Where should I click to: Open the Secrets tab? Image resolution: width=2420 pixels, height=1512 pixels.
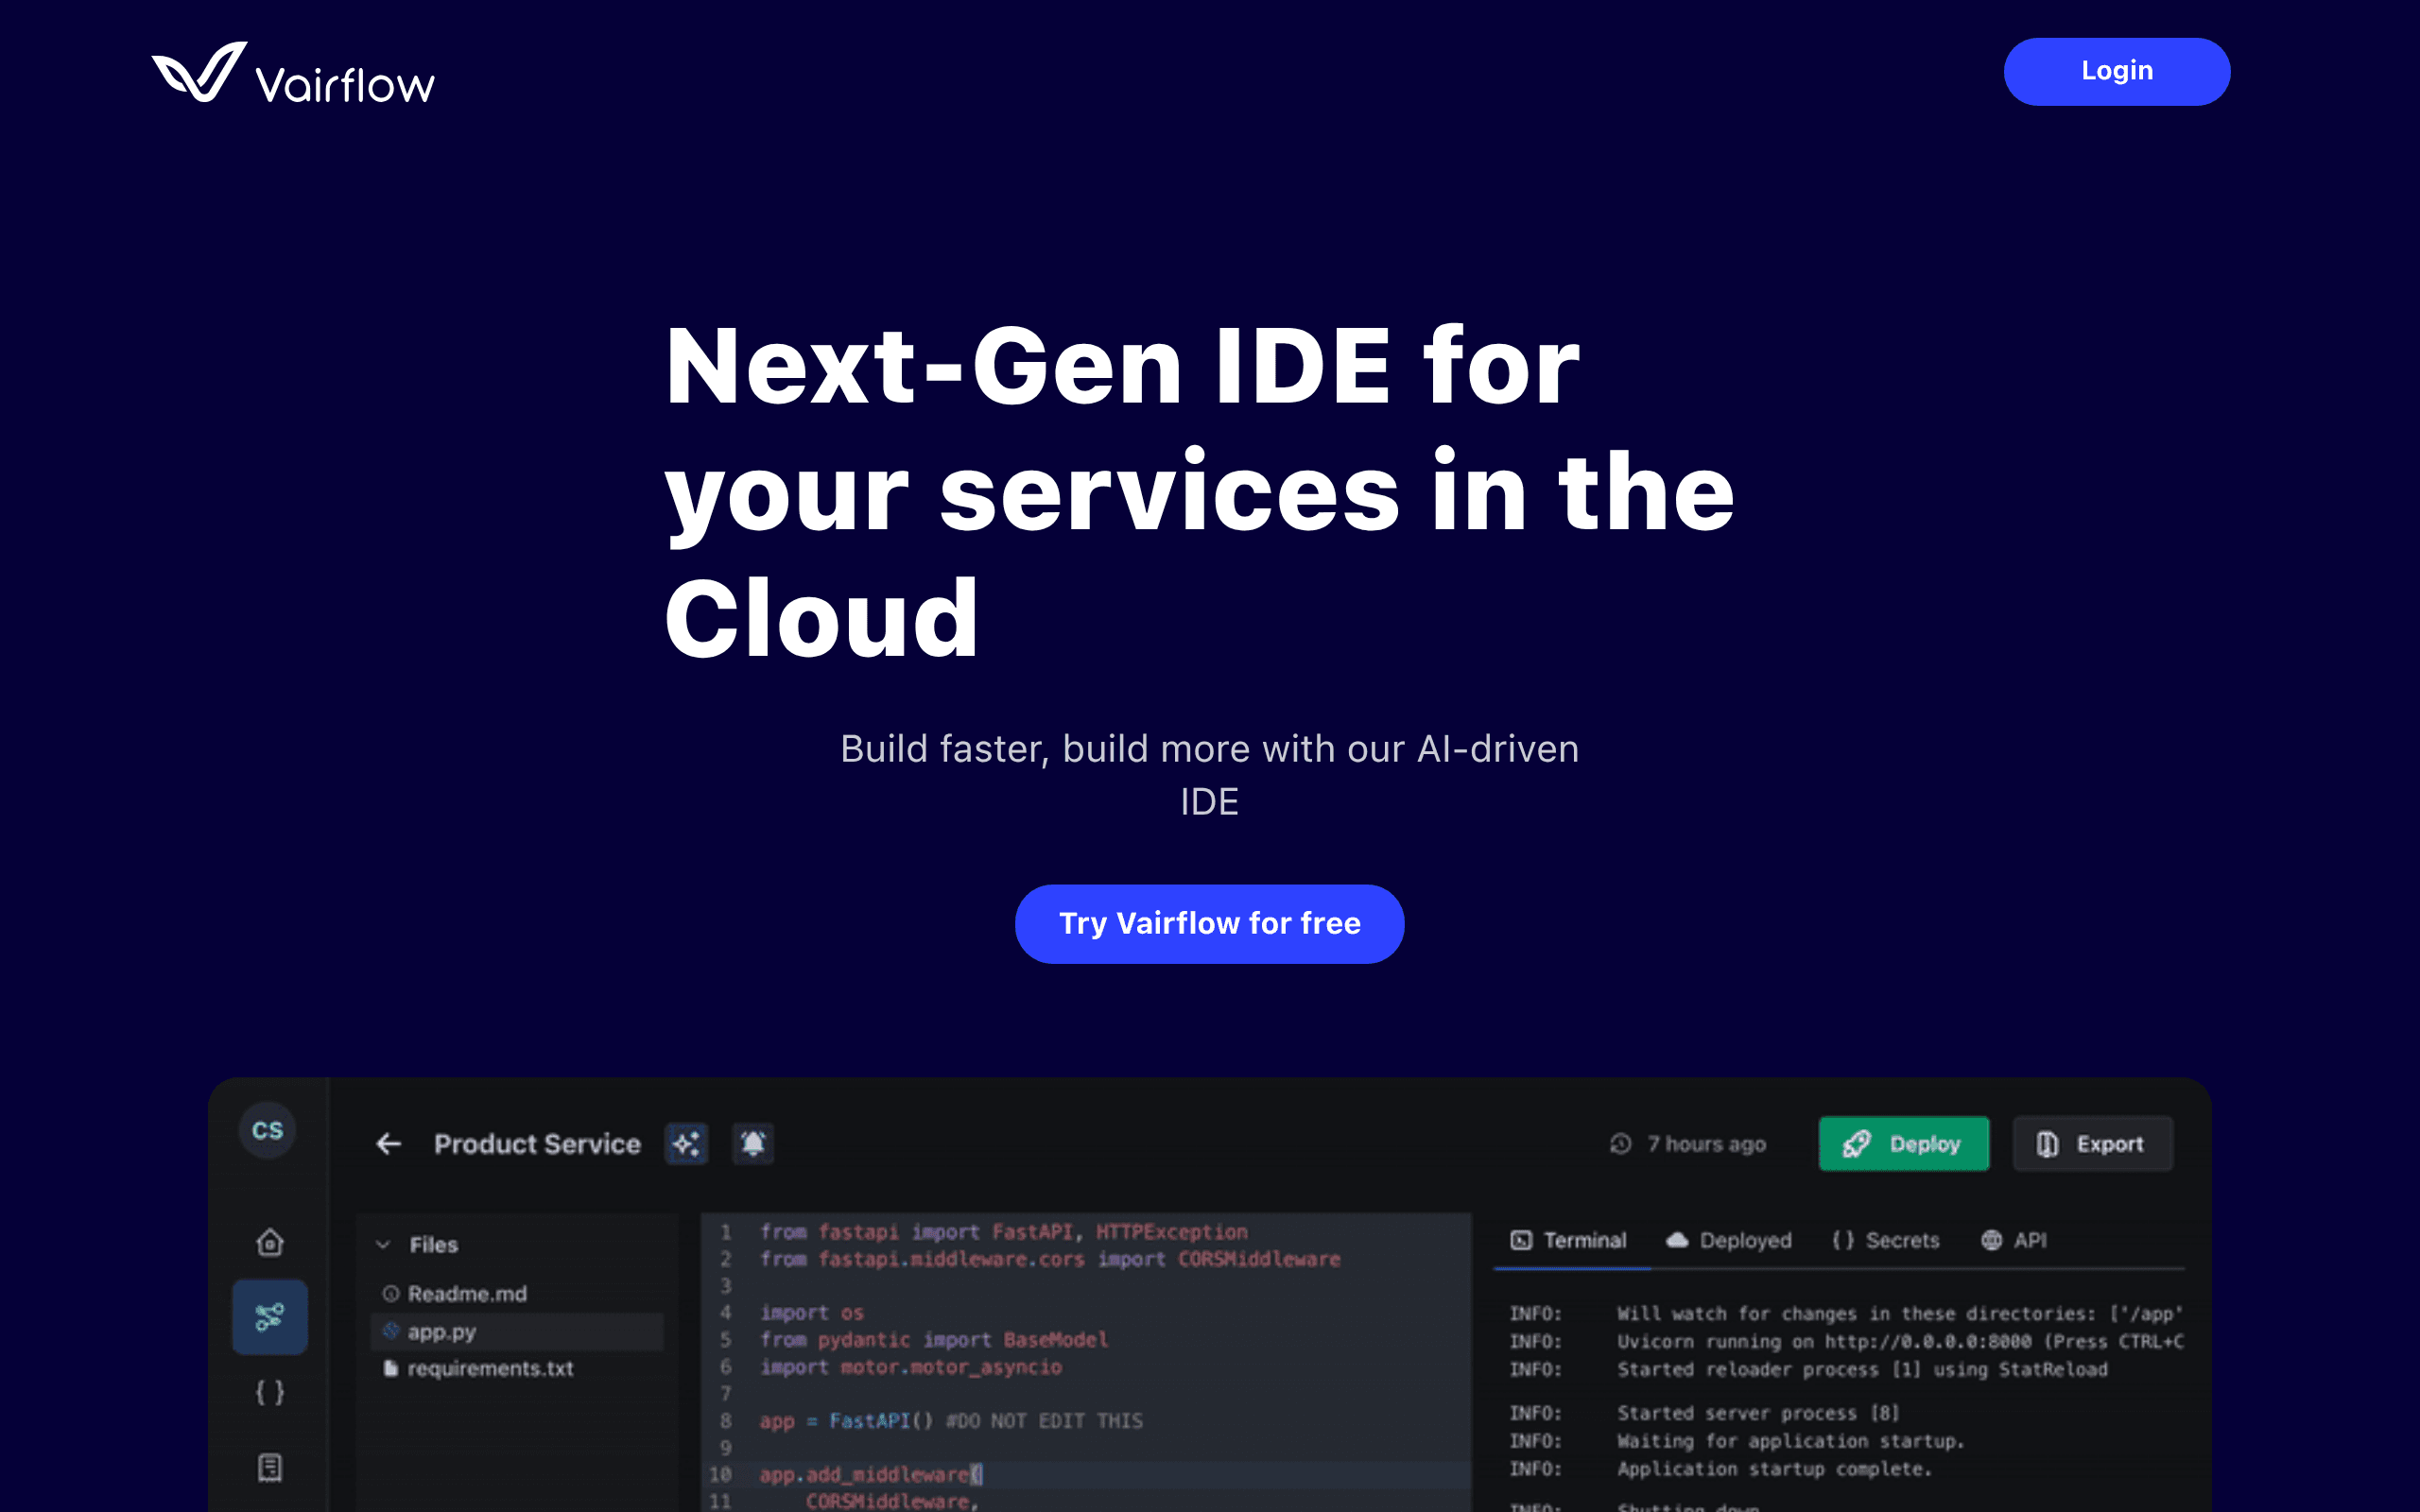[x=1886, y=1241]
